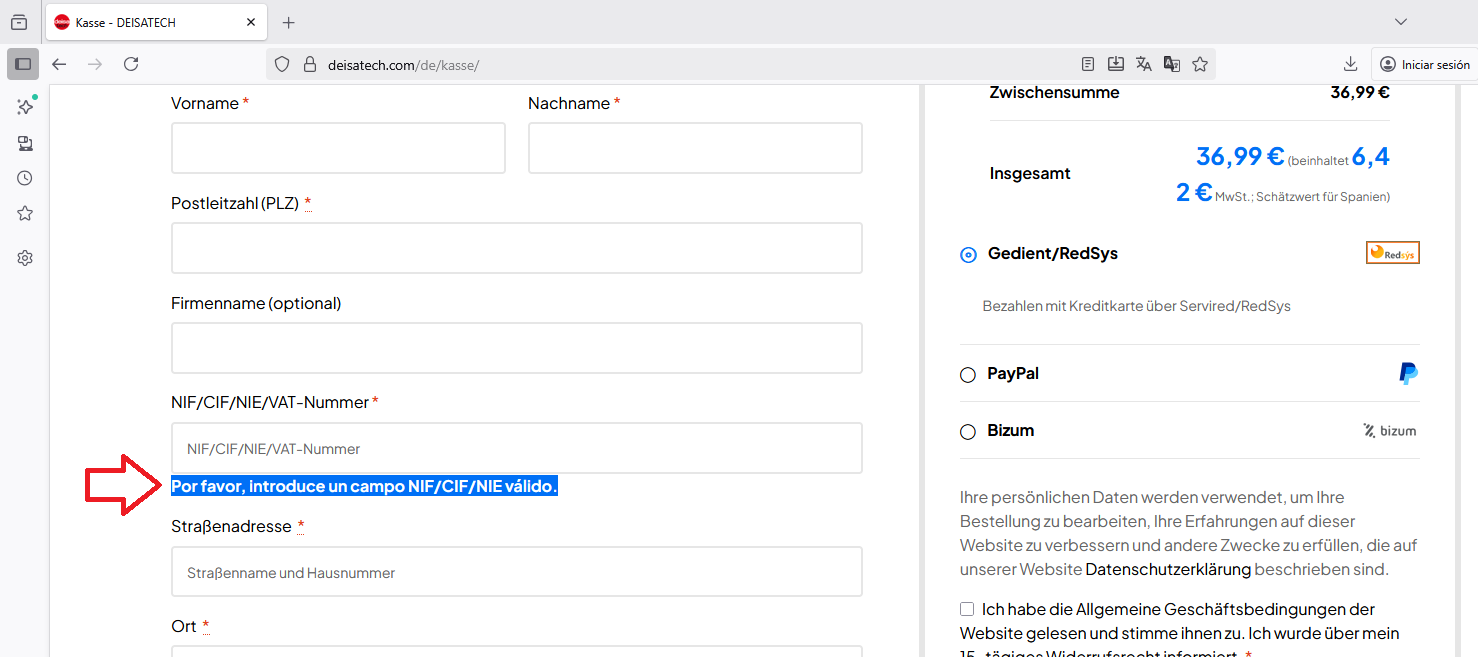Open synced tabs in the sidebar
The width and height of the screenshot is (1478, 657).
click(x=25, y=143)
